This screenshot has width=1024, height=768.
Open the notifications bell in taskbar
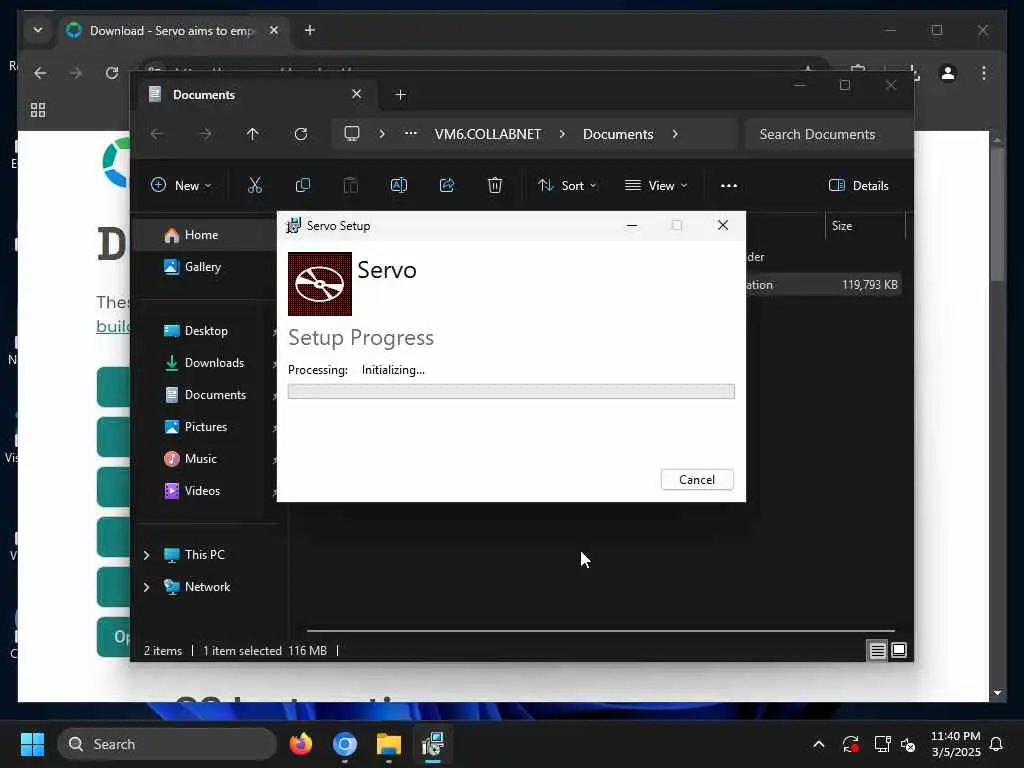[997, 744]
